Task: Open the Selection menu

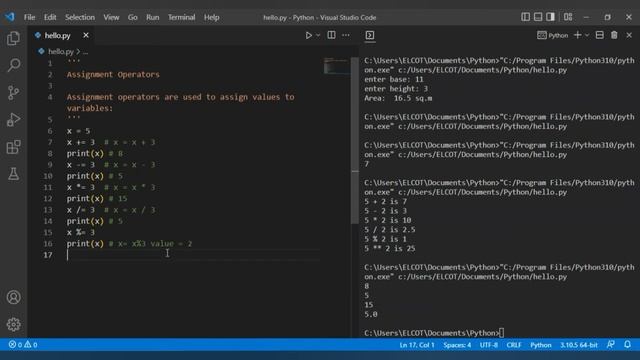Action: (80, 17)
